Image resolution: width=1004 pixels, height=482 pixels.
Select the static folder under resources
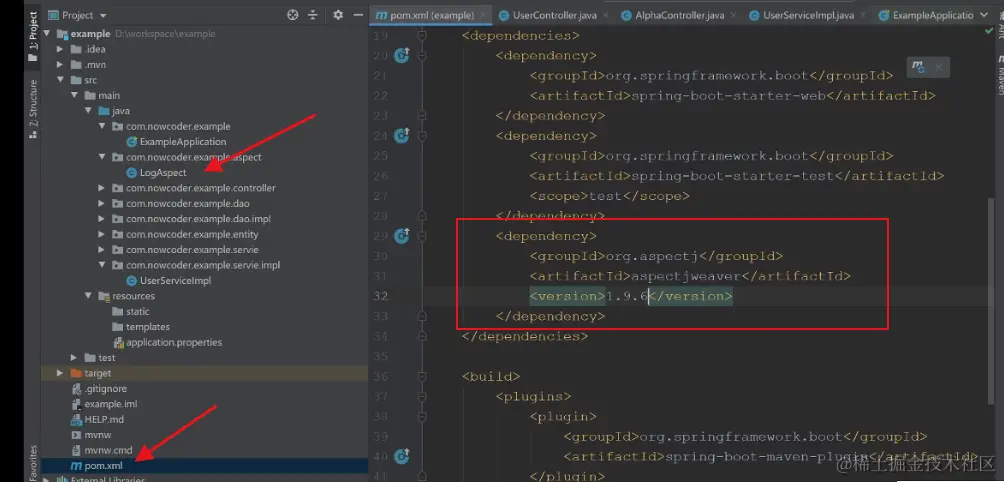[x=138, y=311]
